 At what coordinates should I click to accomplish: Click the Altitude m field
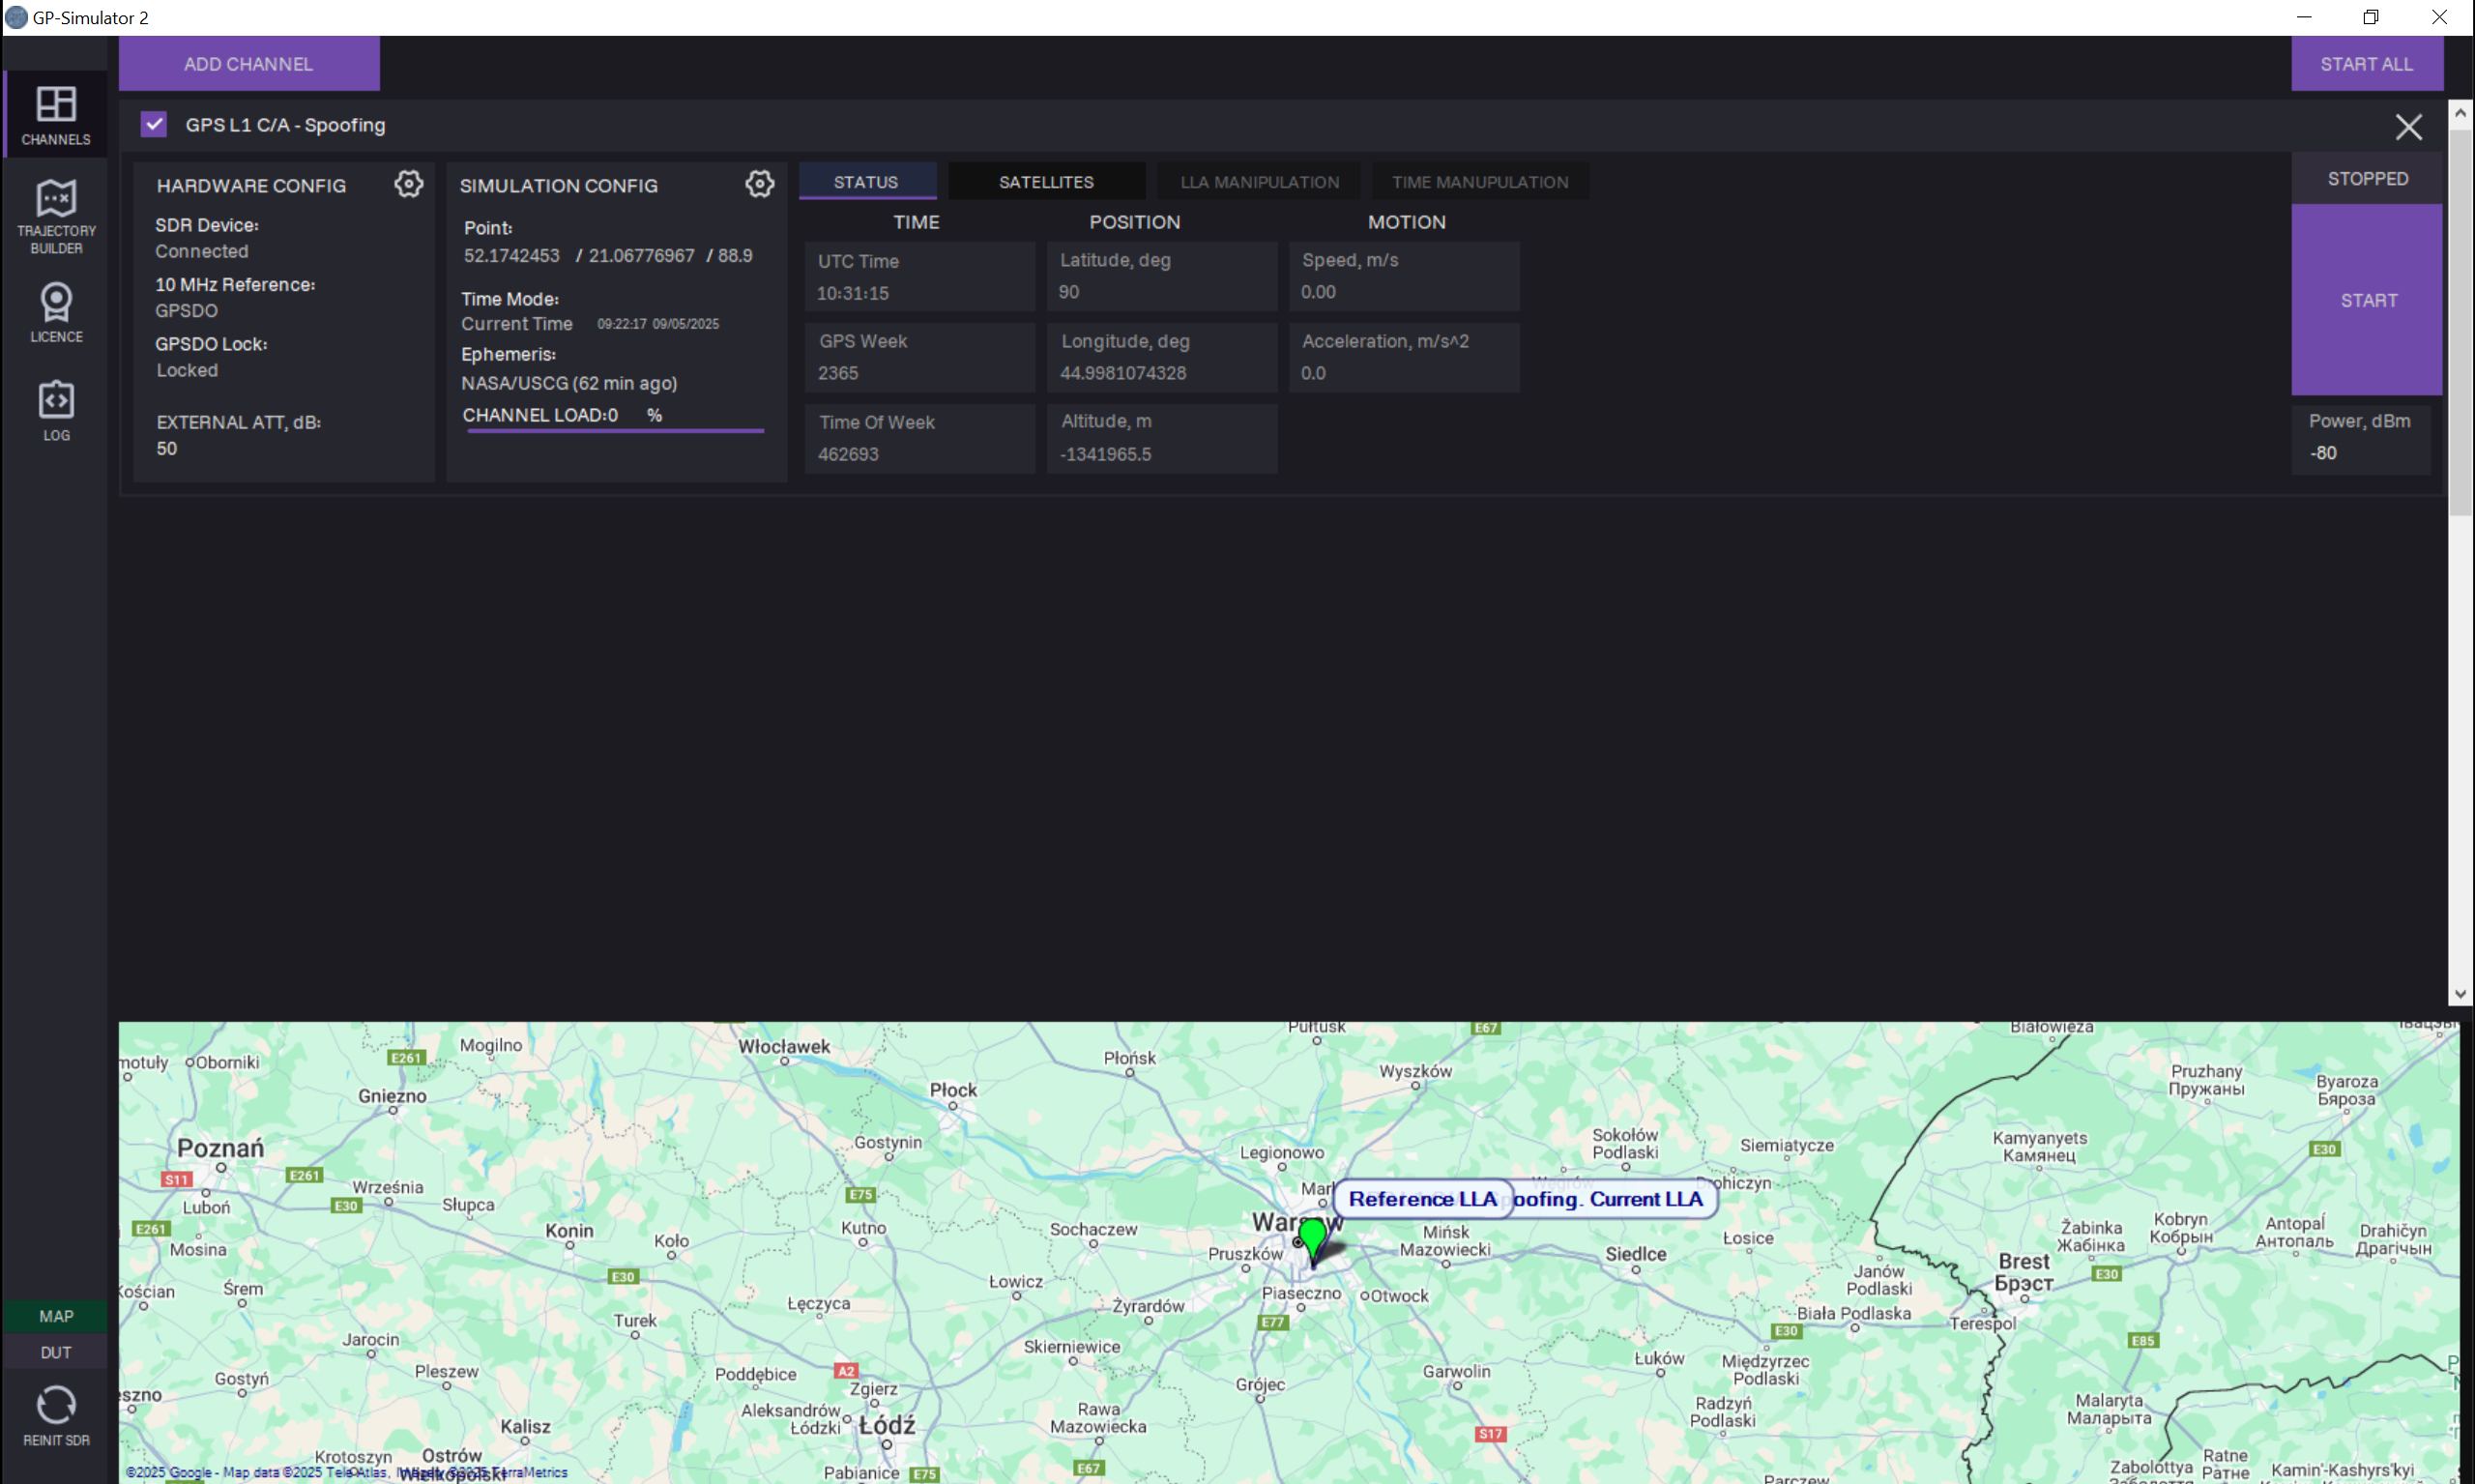point(1162,438)
